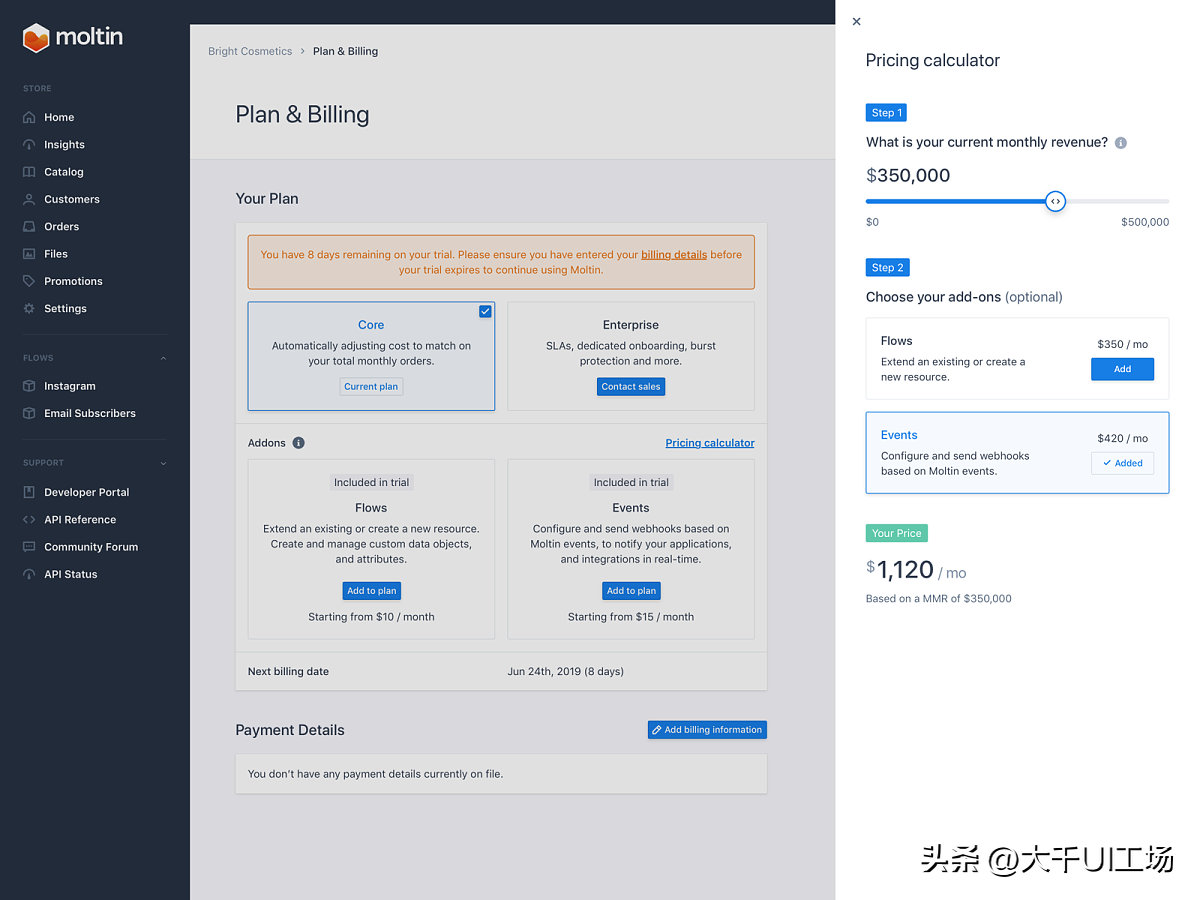This screenshot has height=900, width=1200.
Task: Click the Email Subscribers cube icon
Action: coord(29,413)
